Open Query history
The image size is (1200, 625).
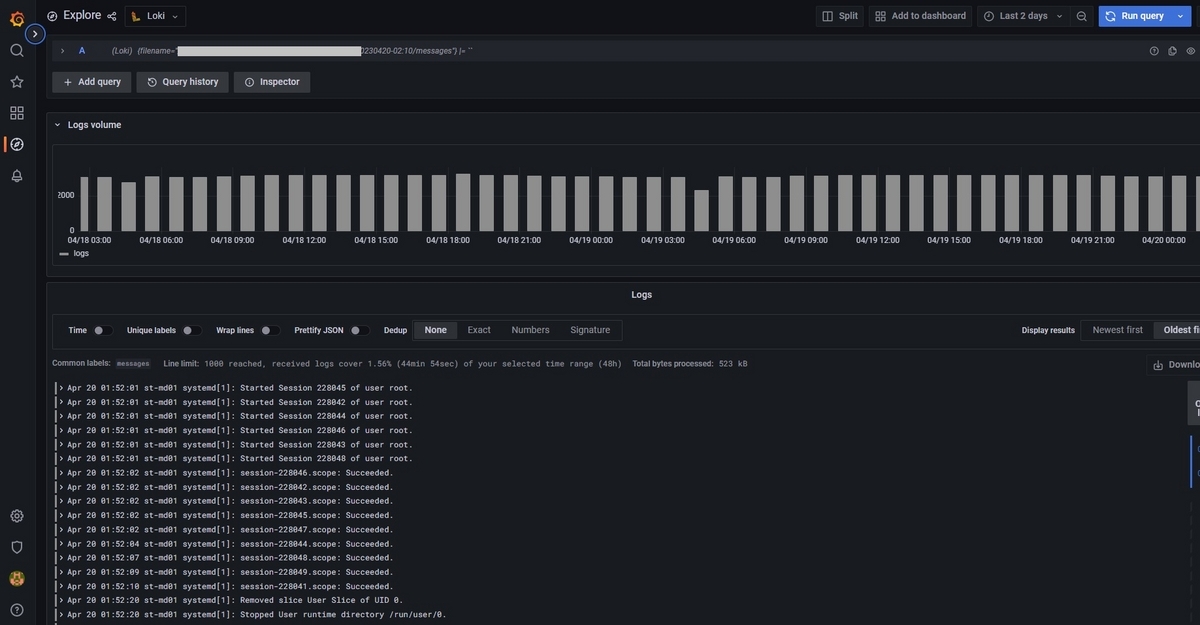point(182,82)
